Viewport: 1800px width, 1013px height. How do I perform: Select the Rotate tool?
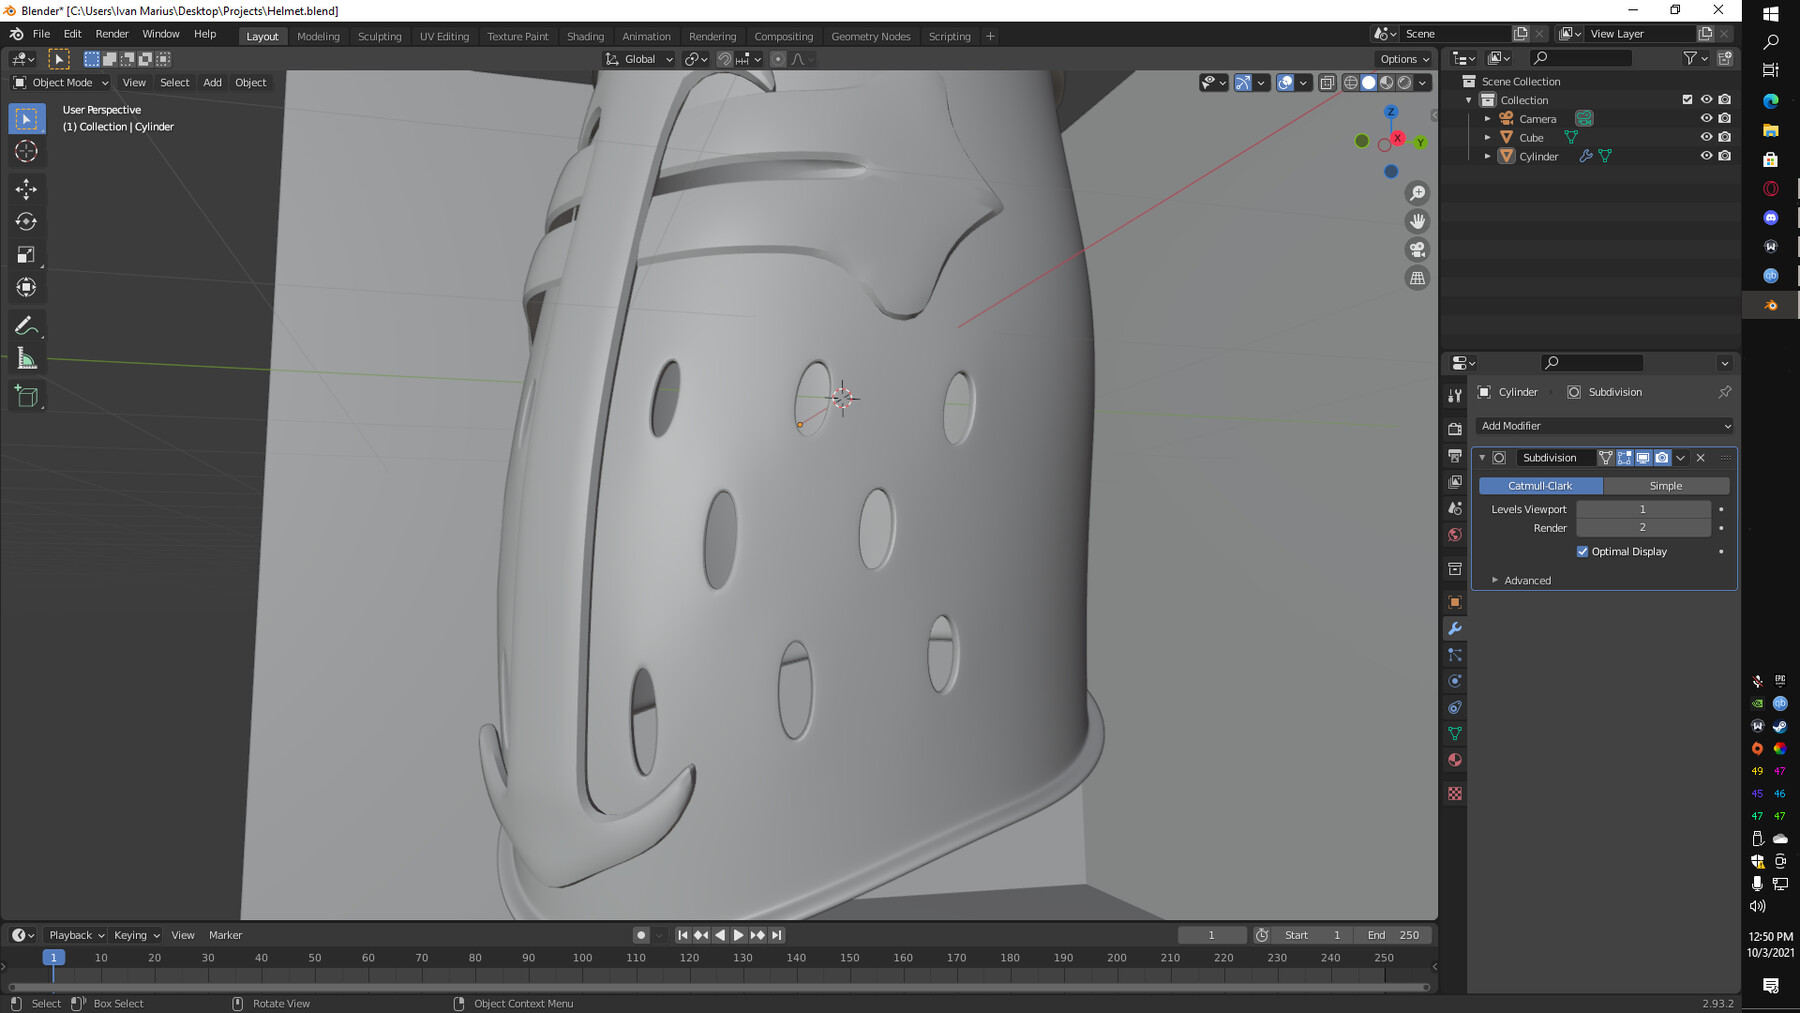click(26, 221)
